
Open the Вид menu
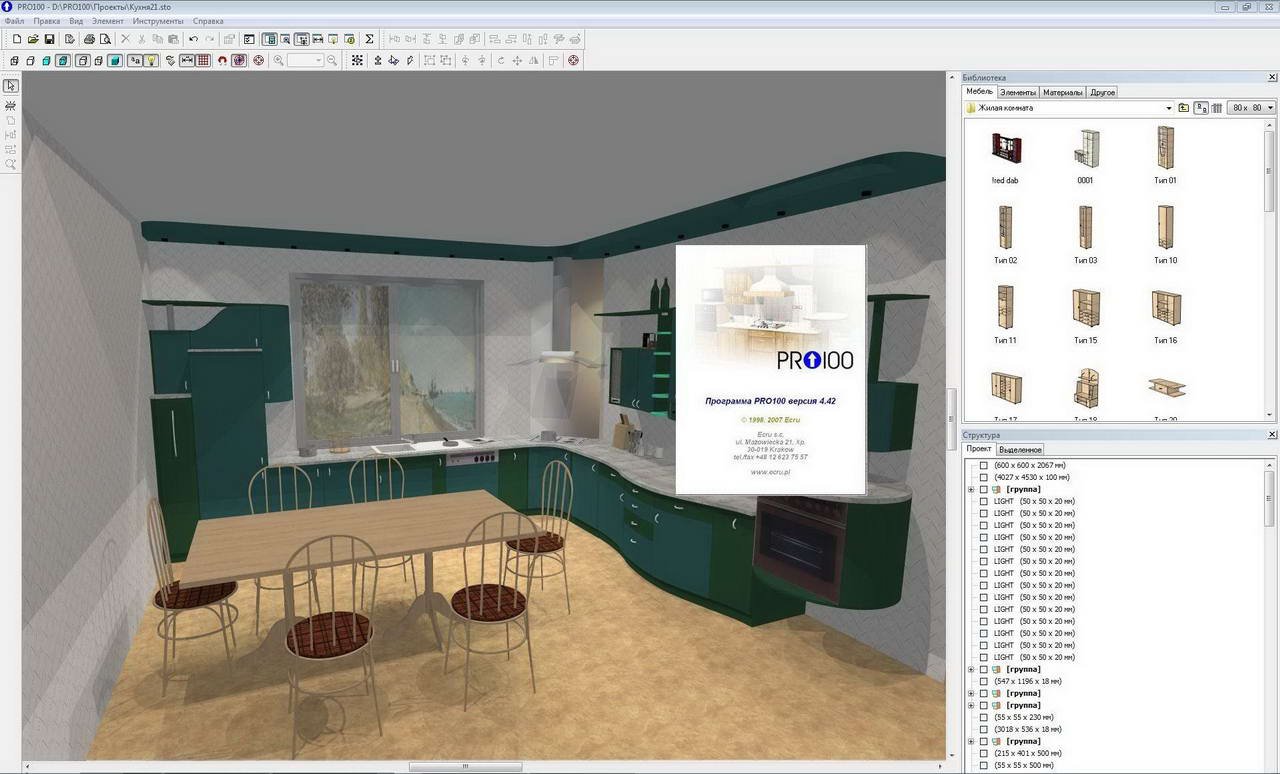[x=76, y=21]
